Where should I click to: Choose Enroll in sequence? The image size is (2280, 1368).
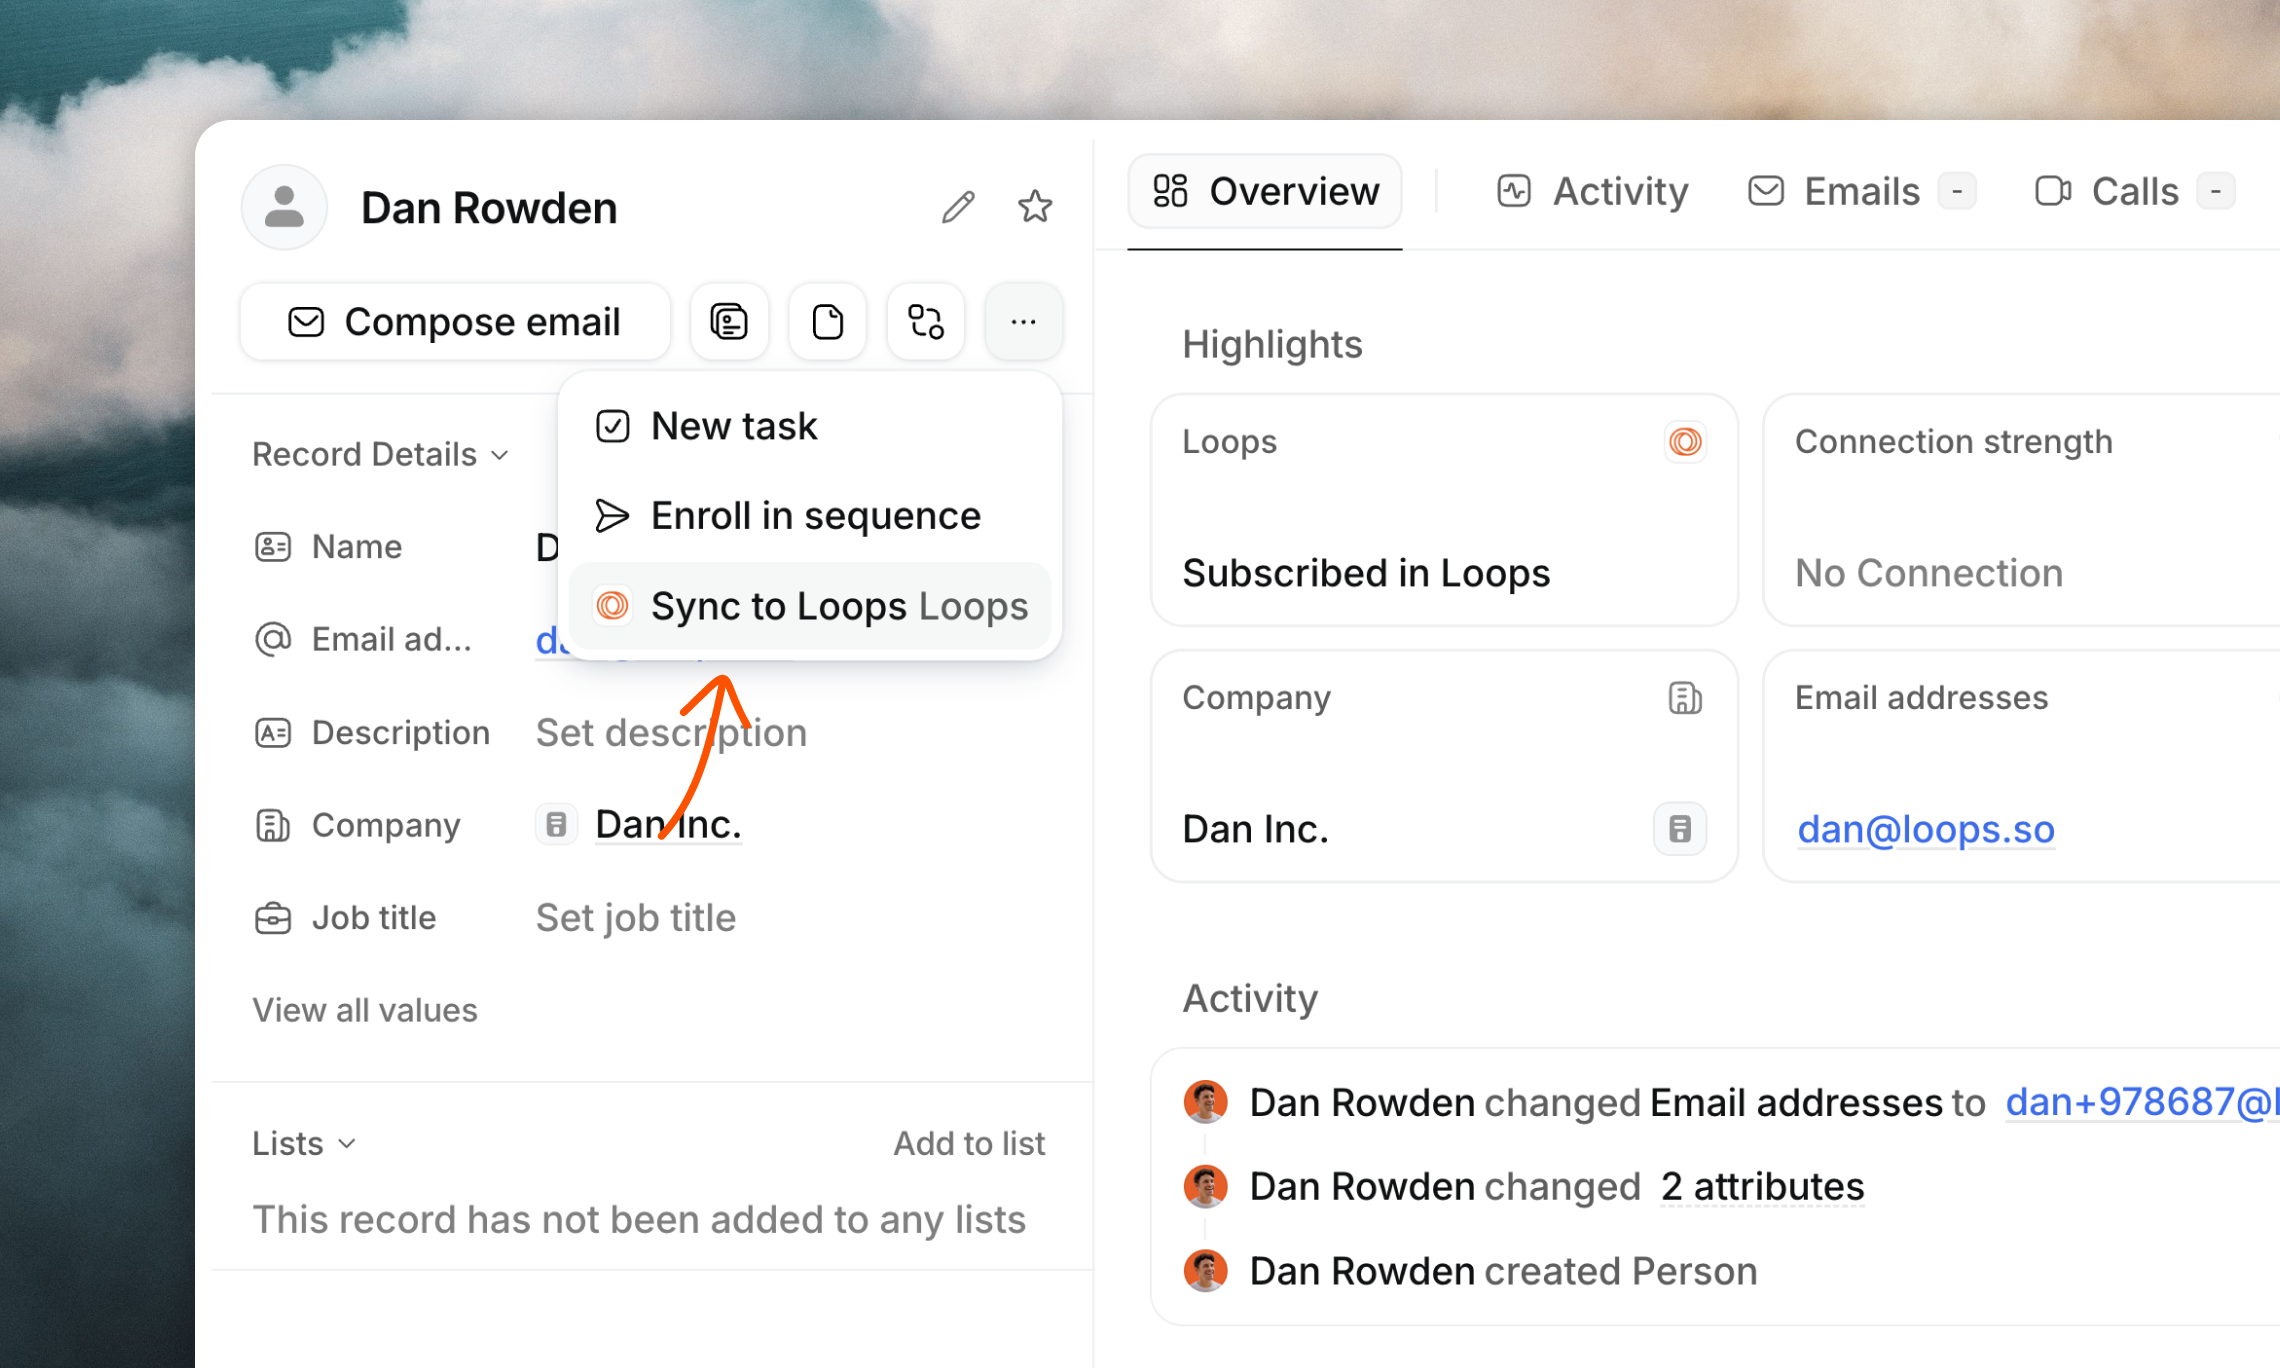coord(810,516)
